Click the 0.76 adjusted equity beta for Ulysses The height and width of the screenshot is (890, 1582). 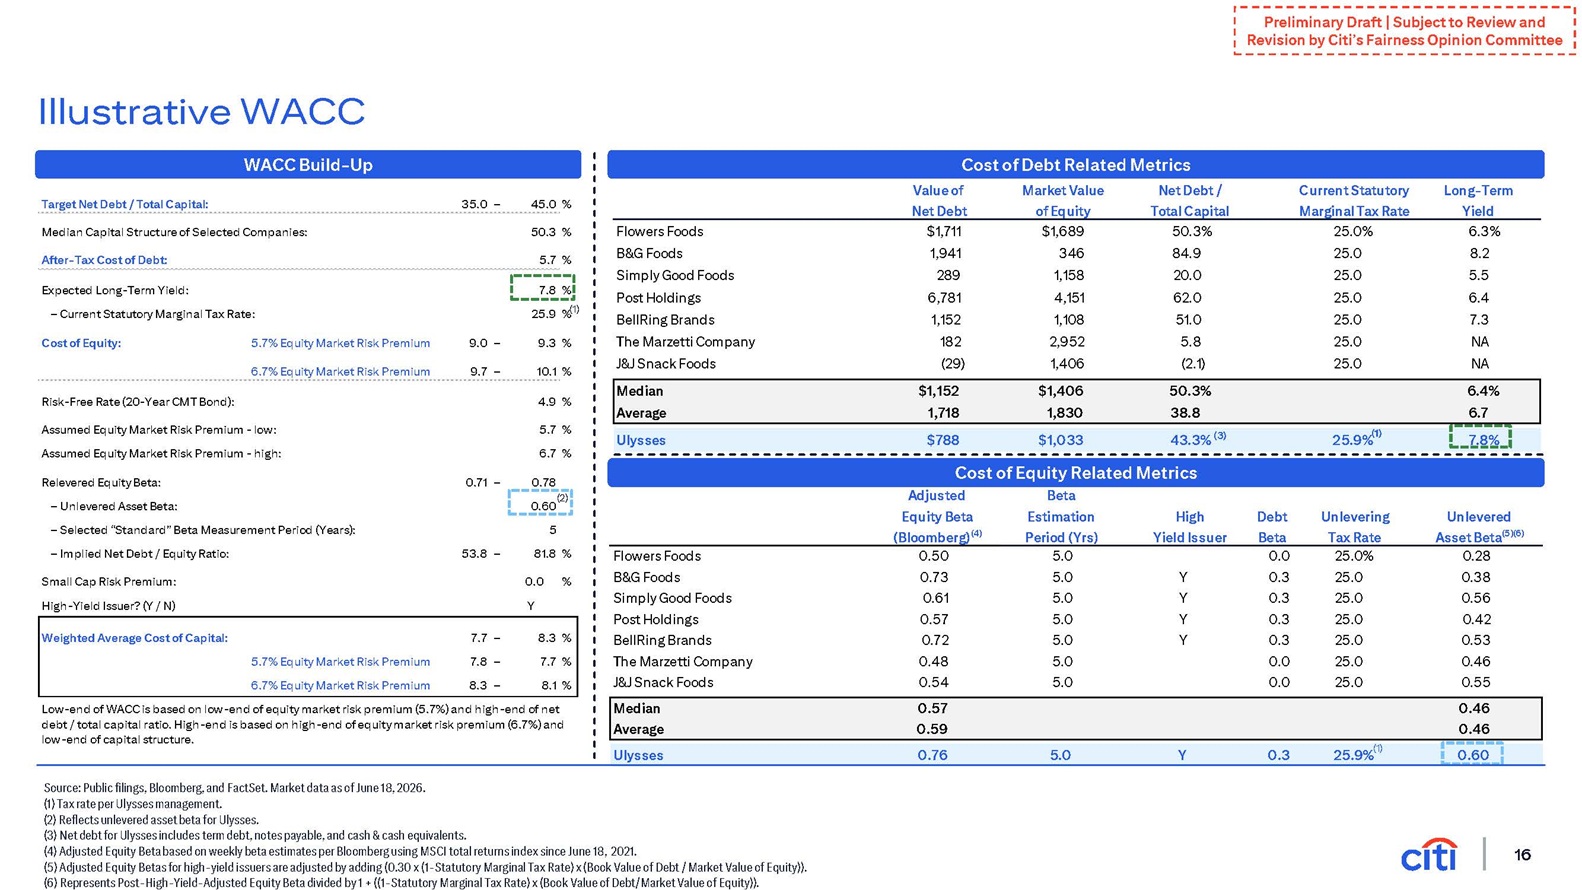pos(933,756)
